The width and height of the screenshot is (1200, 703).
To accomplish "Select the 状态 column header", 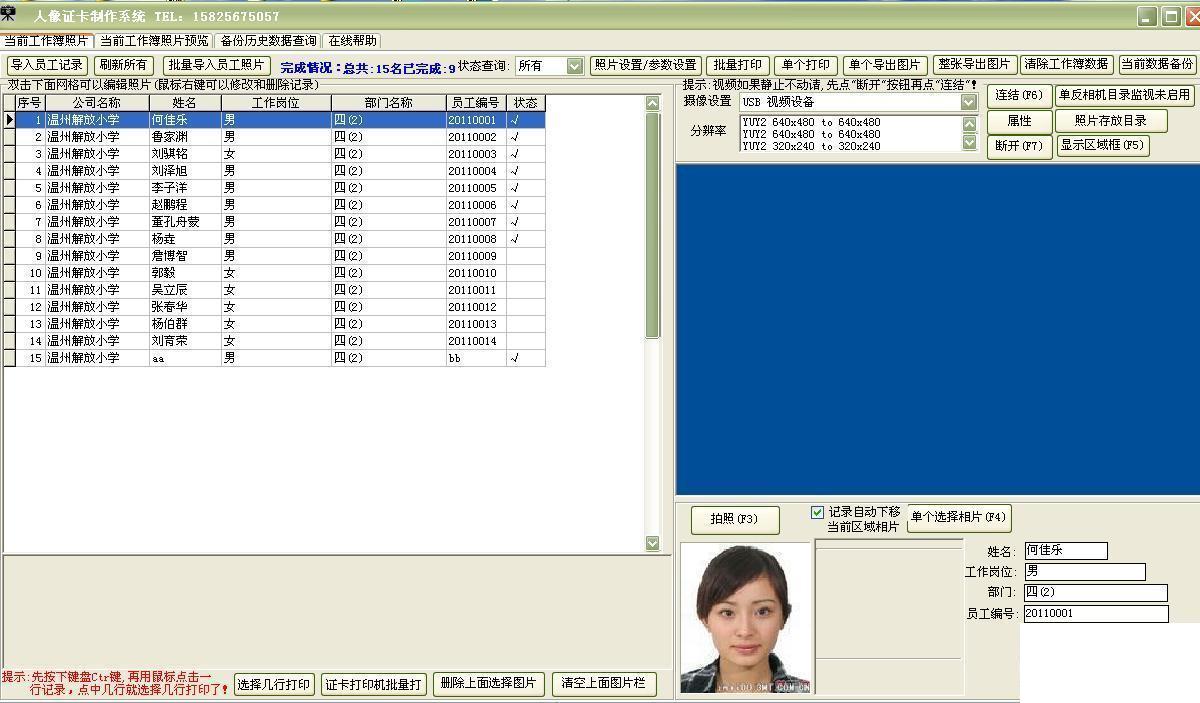I will (526, 103).
